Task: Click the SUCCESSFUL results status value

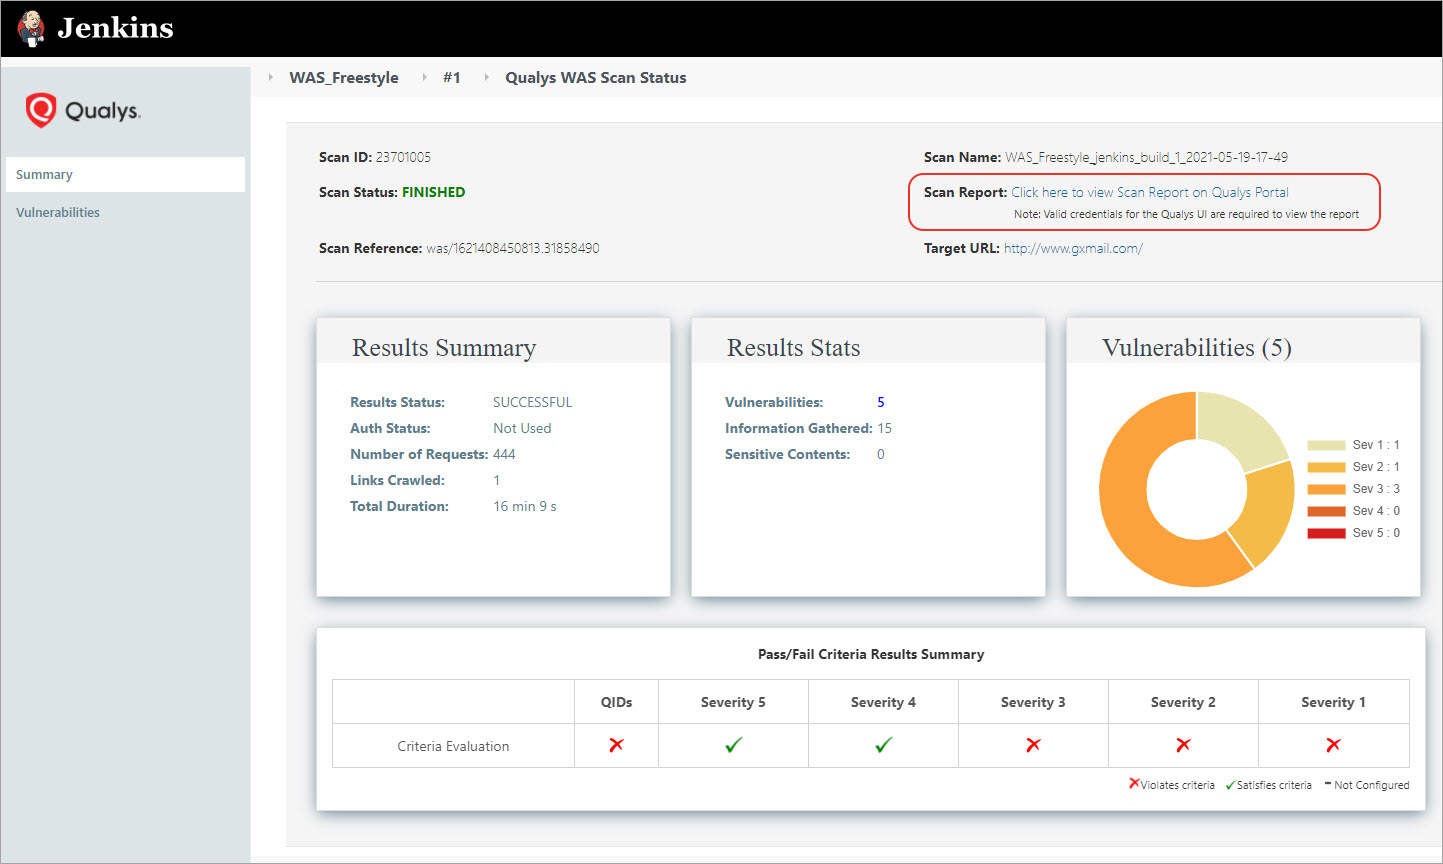Action: 532,402
